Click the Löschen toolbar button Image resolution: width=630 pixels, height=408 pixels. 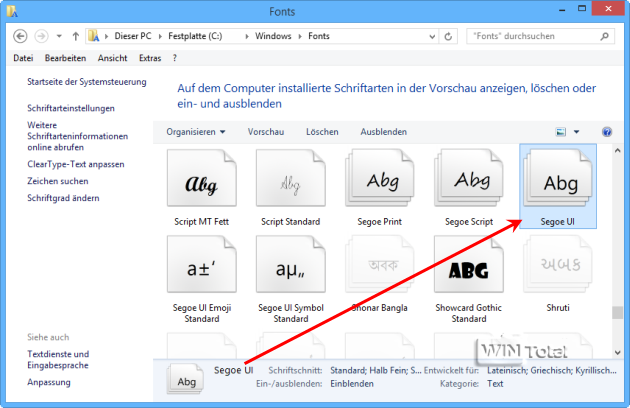[x=322, y=132]
